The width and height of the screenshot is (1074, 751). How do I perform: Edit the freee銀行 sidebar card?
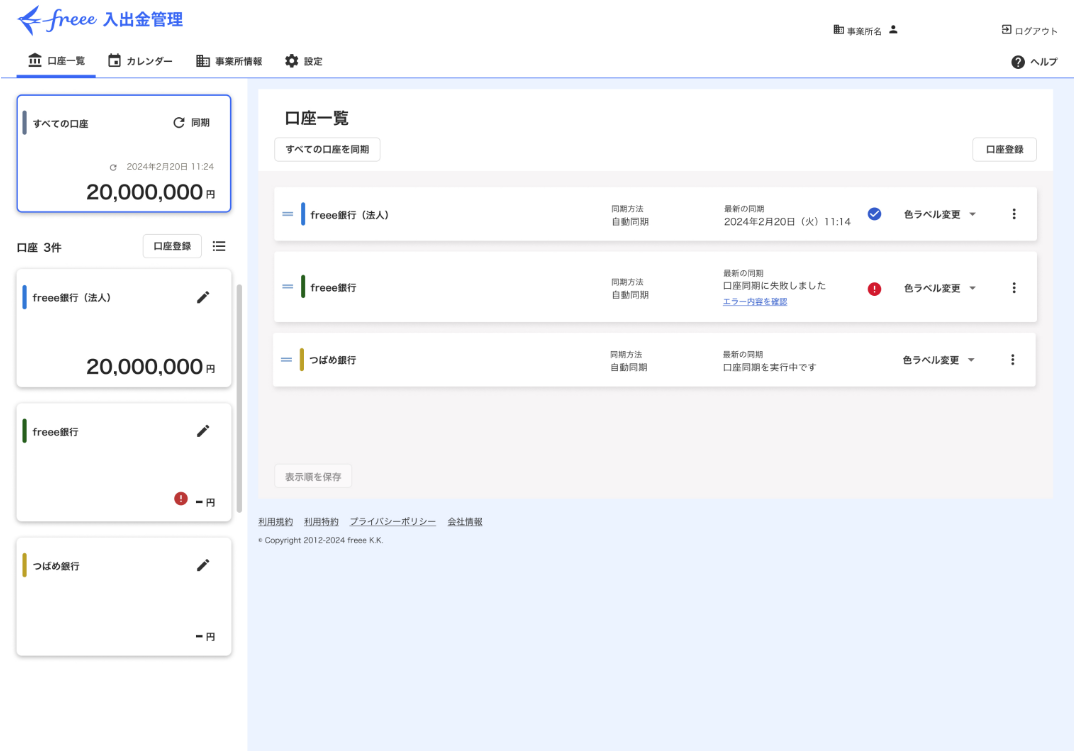[203, 431]
